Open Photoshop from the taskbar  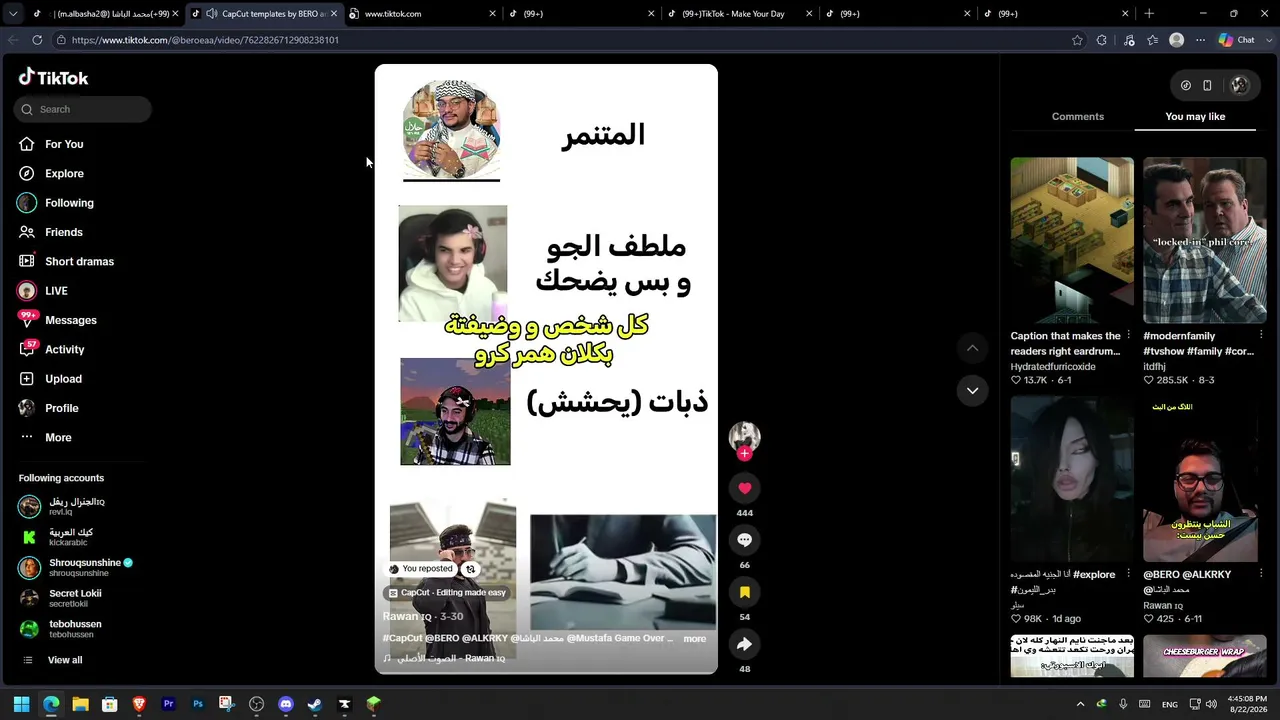point(198,704)
